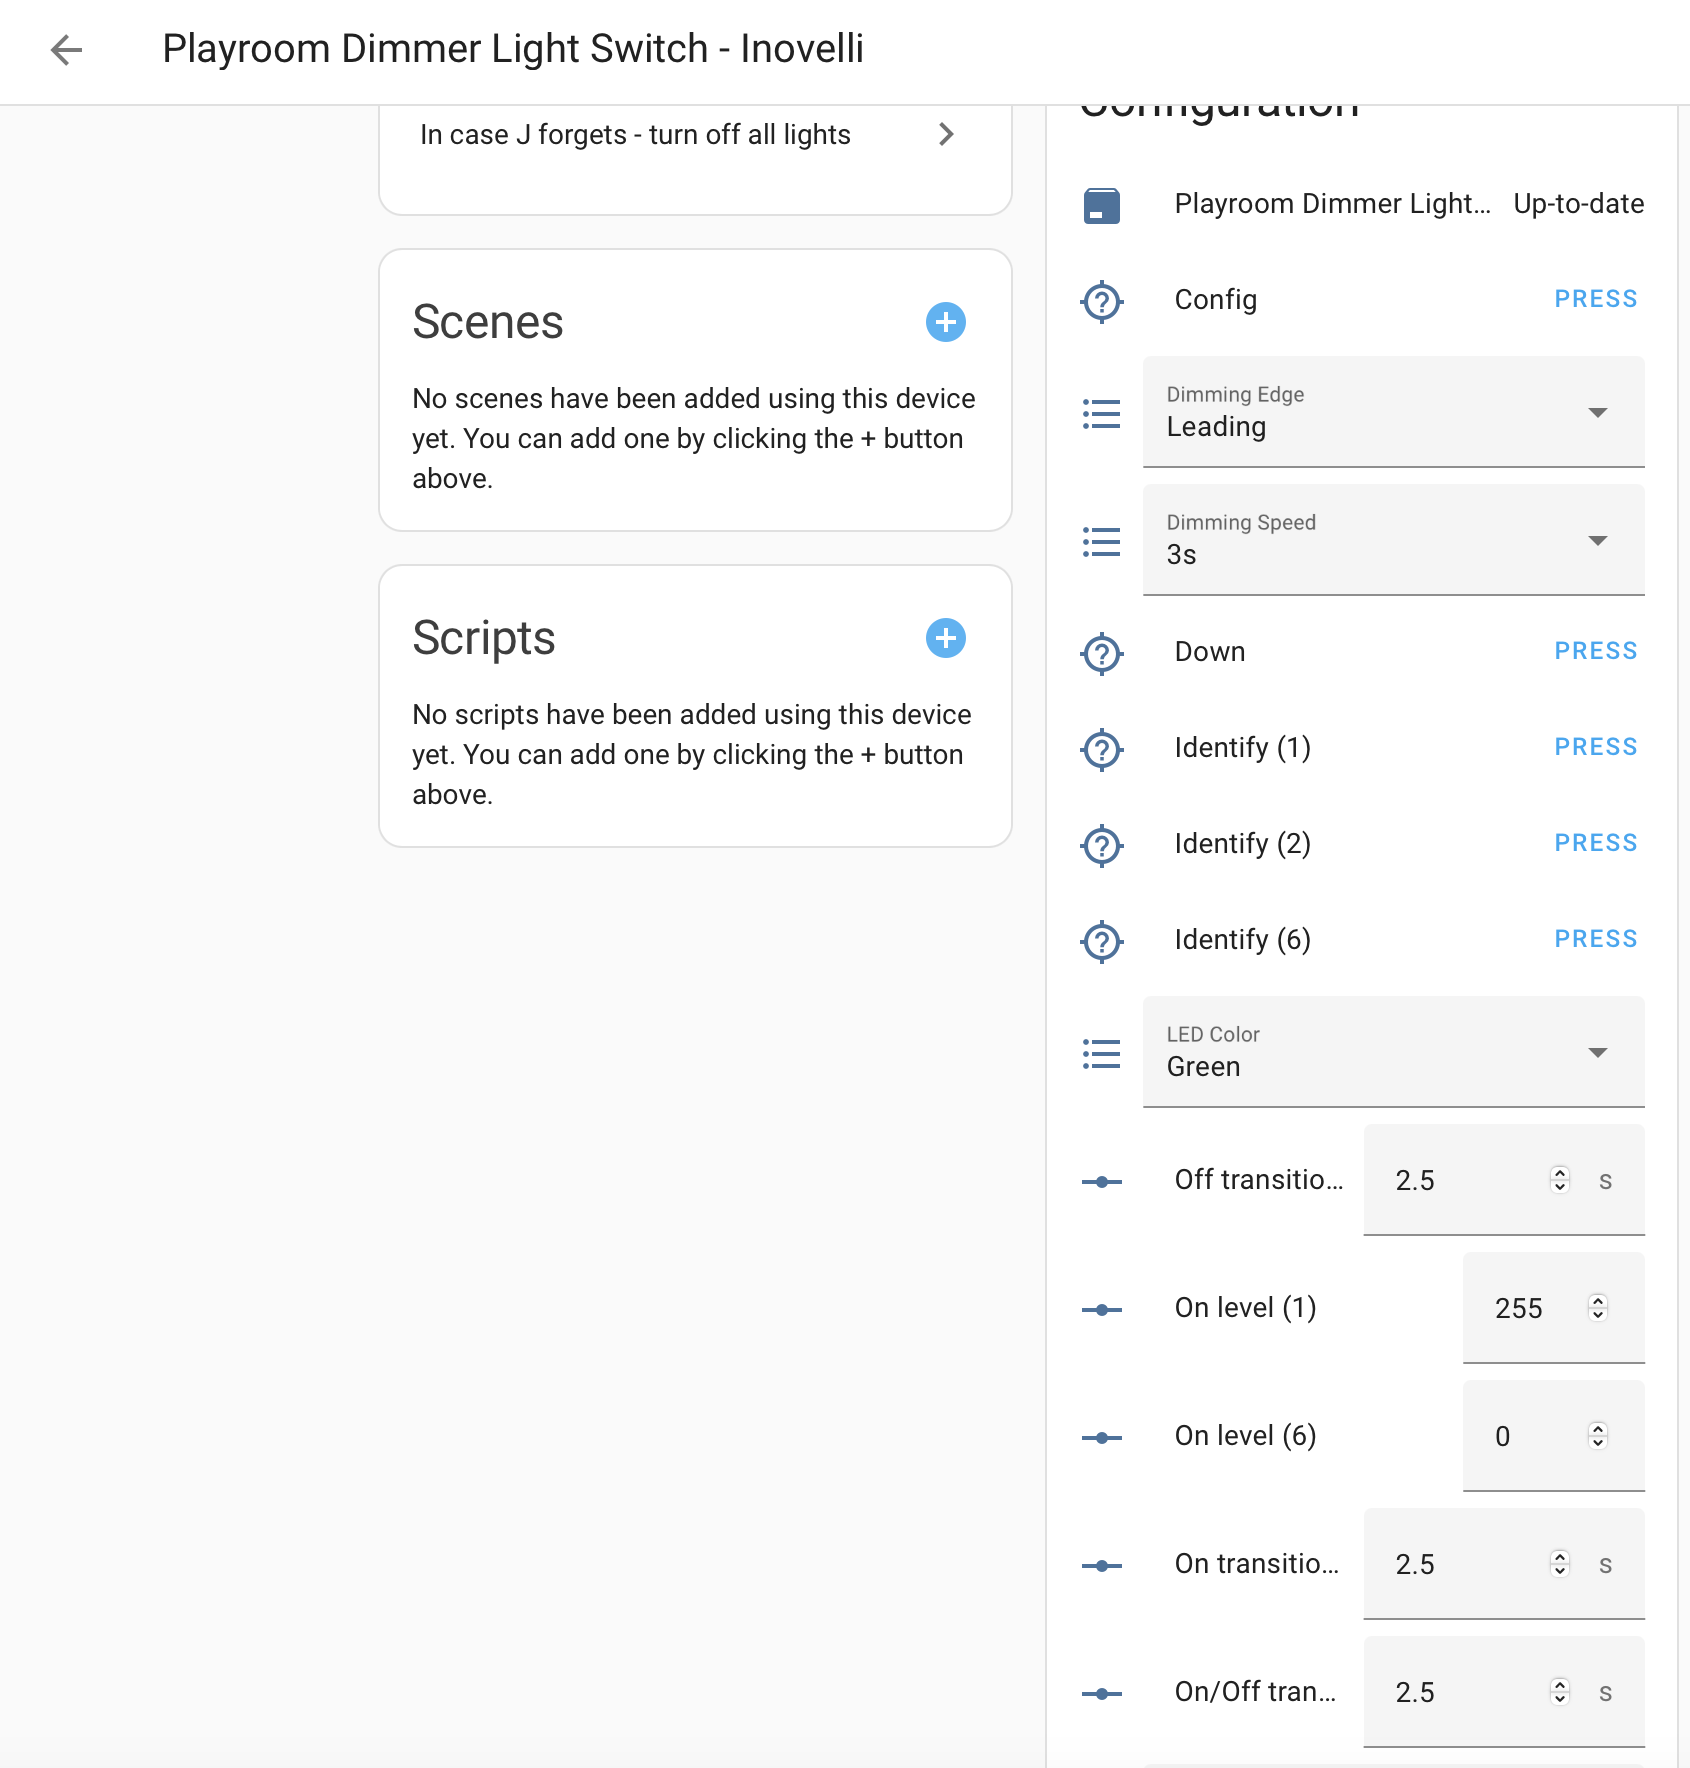Click the Dimming Speed list icon
Viewport: 1690px width, 1768px height.
[x=1102, y=541]
